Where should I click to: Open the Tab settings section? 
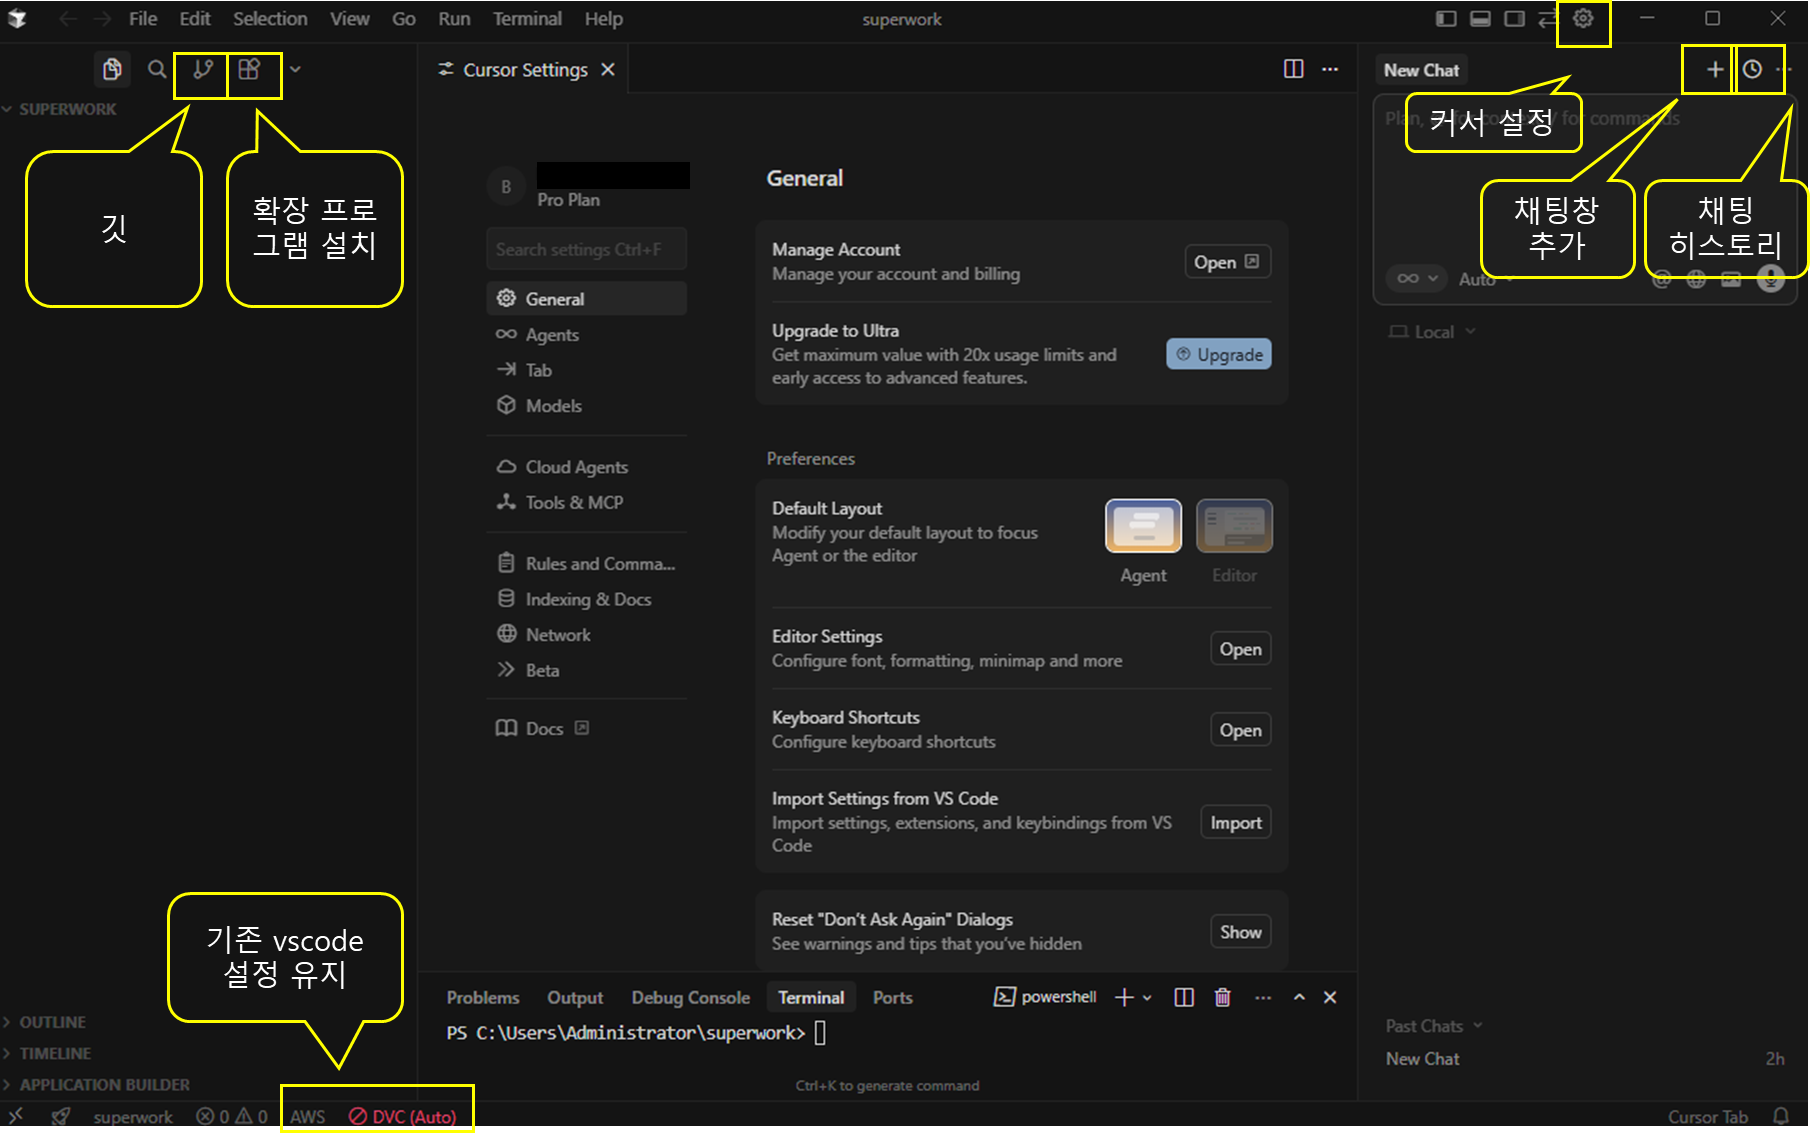click(x=586, y=370)
